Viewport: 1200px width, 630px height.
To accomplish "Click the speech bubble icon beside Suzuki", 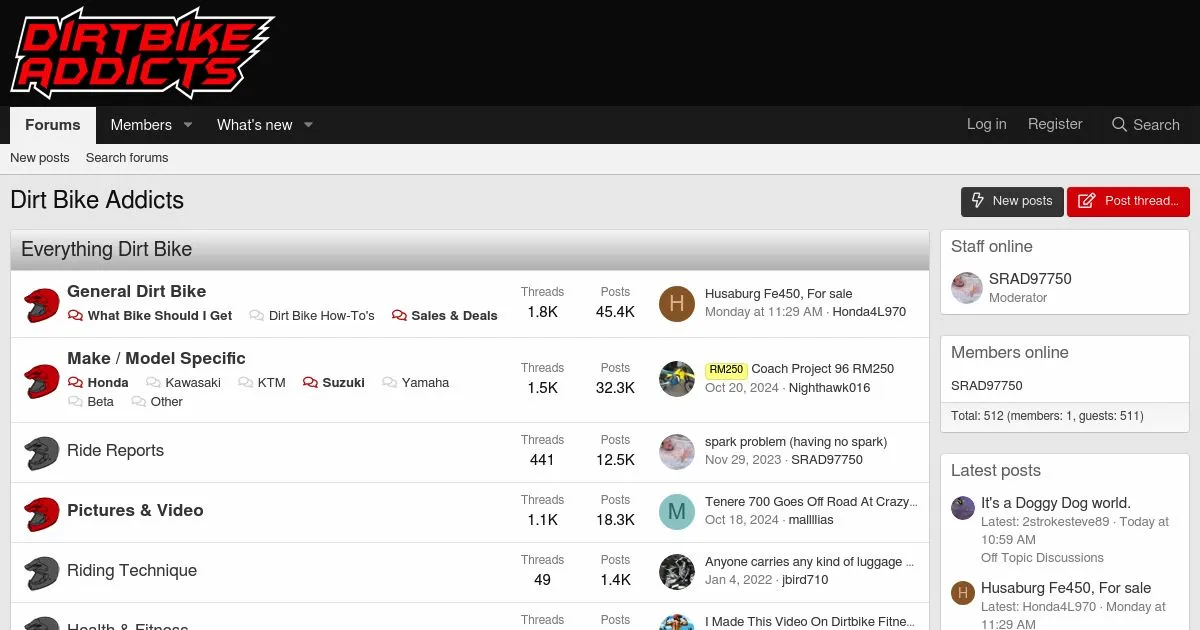I will pos(310,382).
